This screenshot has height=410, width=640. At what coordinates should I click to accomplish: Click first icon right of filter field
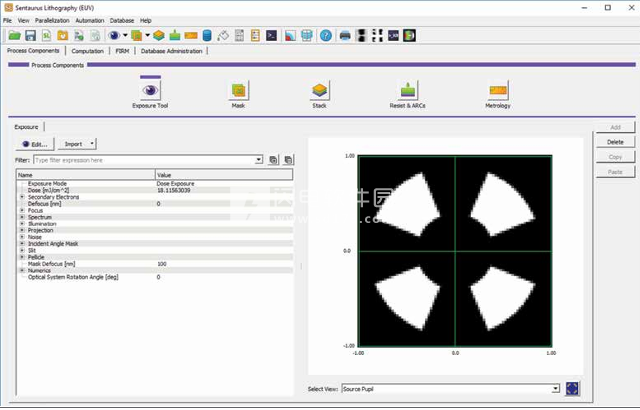(273, 160)
